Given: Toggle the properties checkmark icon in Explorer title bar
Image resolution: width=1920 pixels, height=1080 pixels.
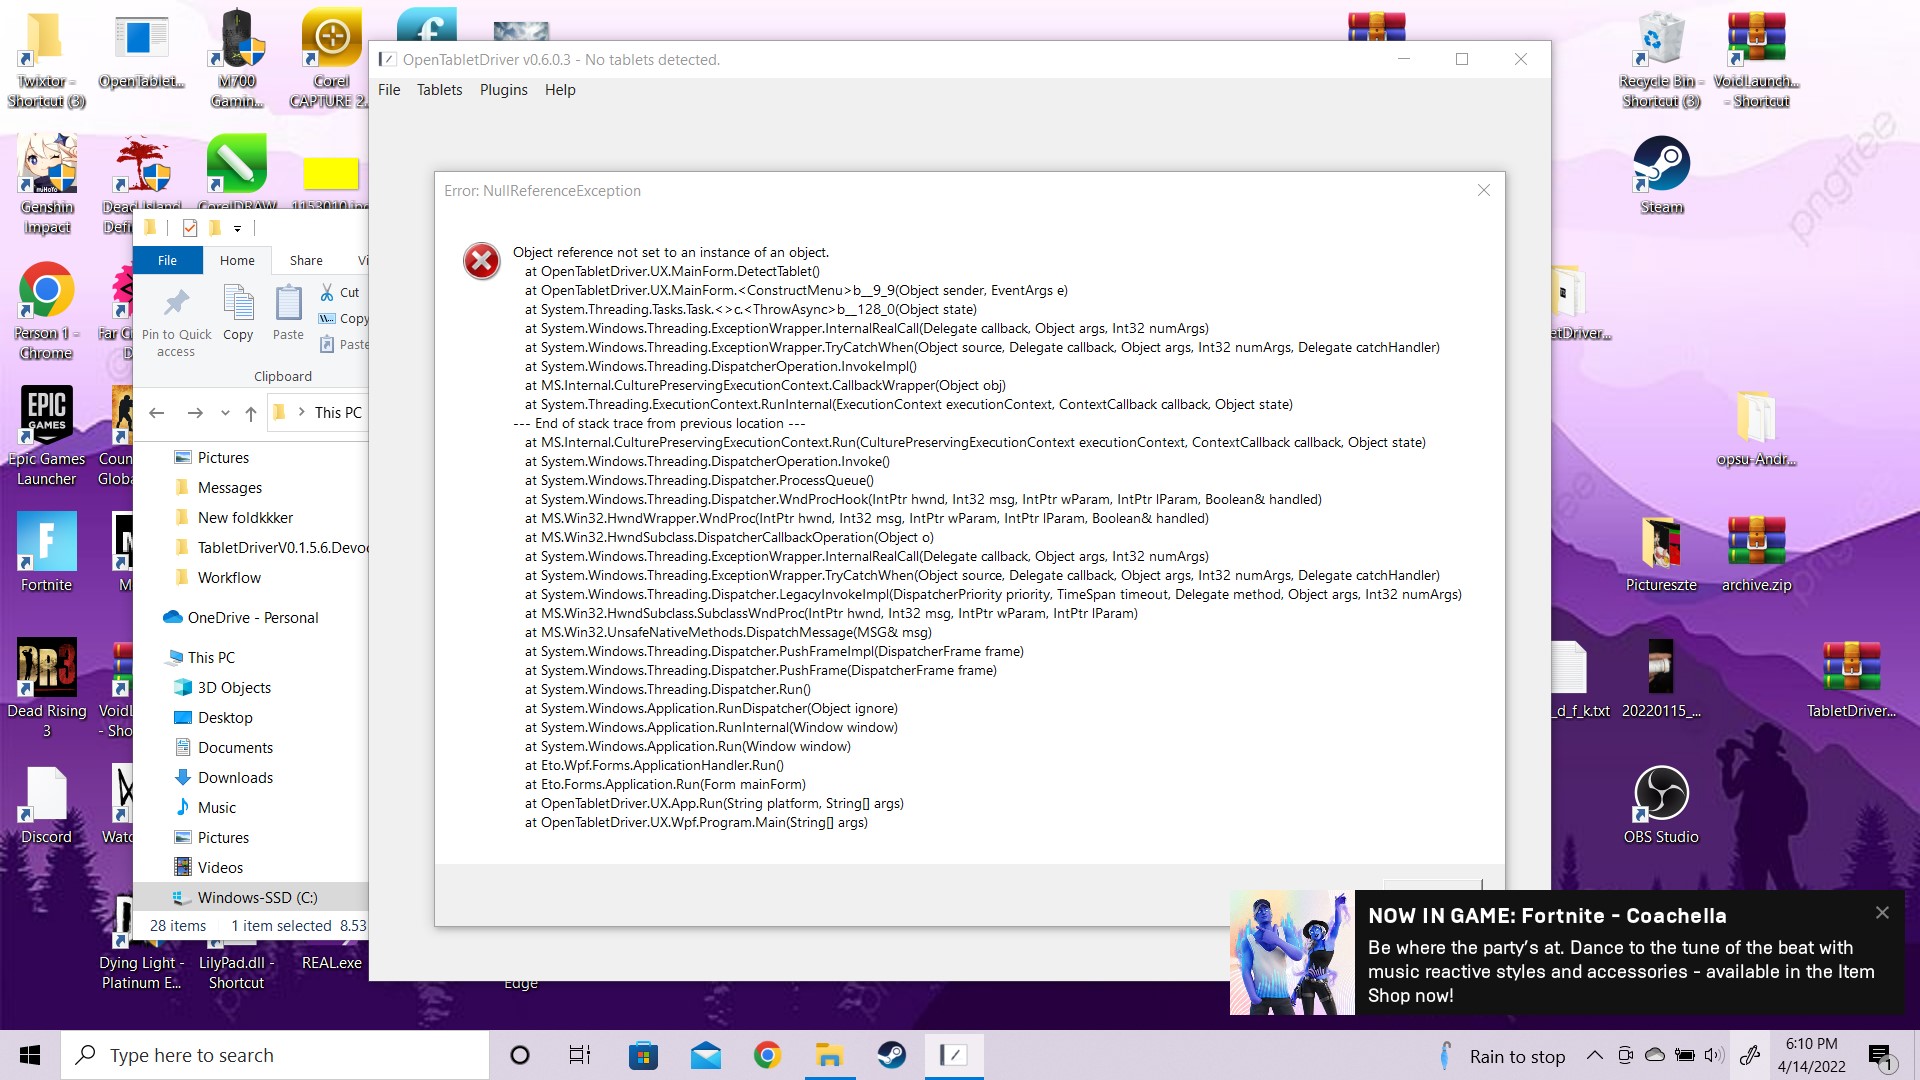Looking at the screenshot, I should [x=190, y=228].
